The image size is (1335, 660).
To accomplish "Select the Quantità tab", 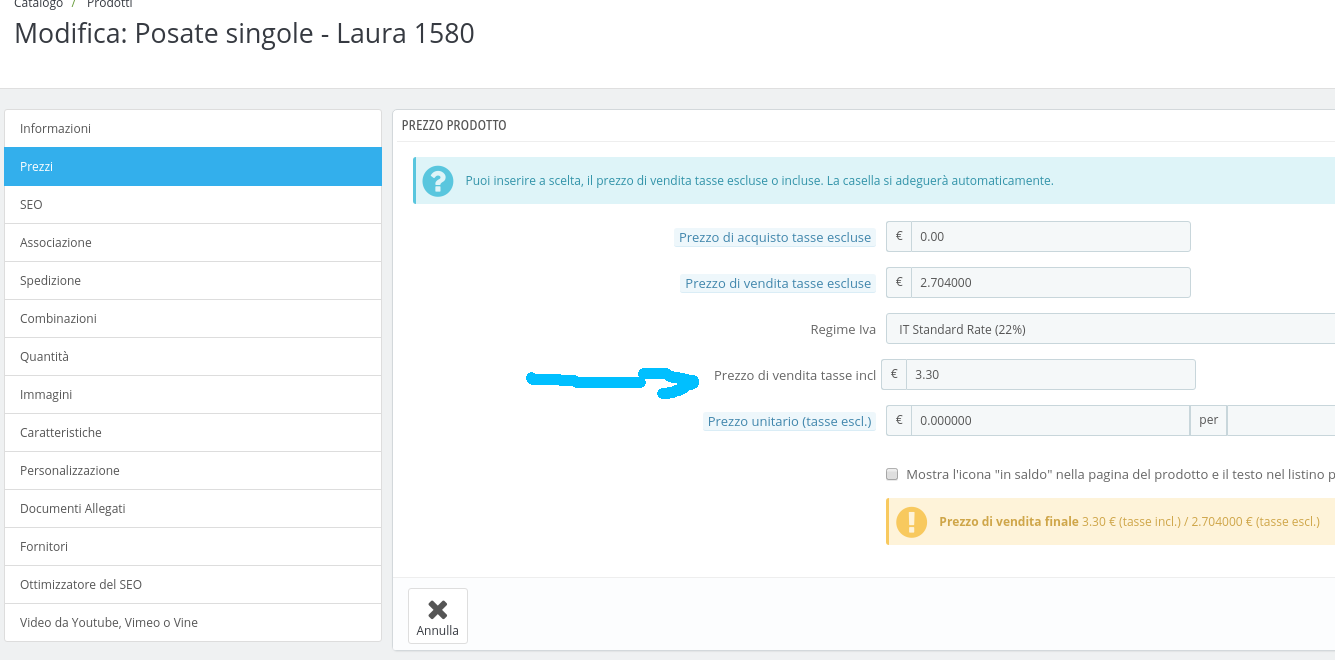I will [193, 357].
